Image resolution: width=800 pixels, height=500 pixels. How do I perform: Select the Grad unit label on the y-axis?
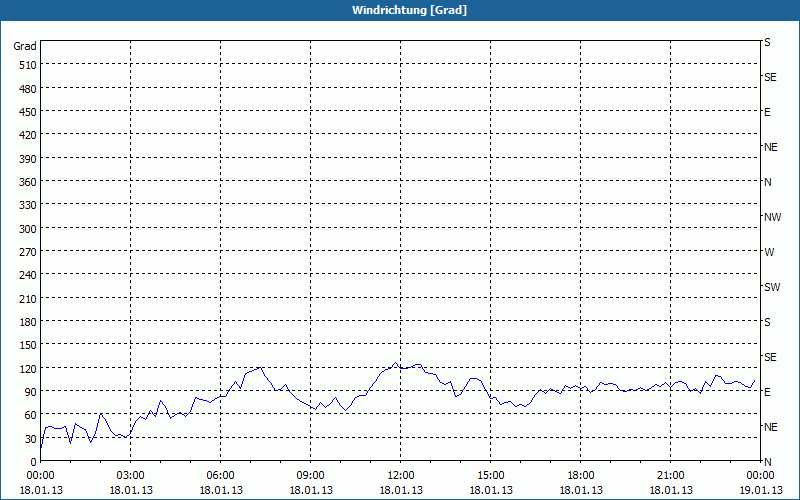(25, 46)
